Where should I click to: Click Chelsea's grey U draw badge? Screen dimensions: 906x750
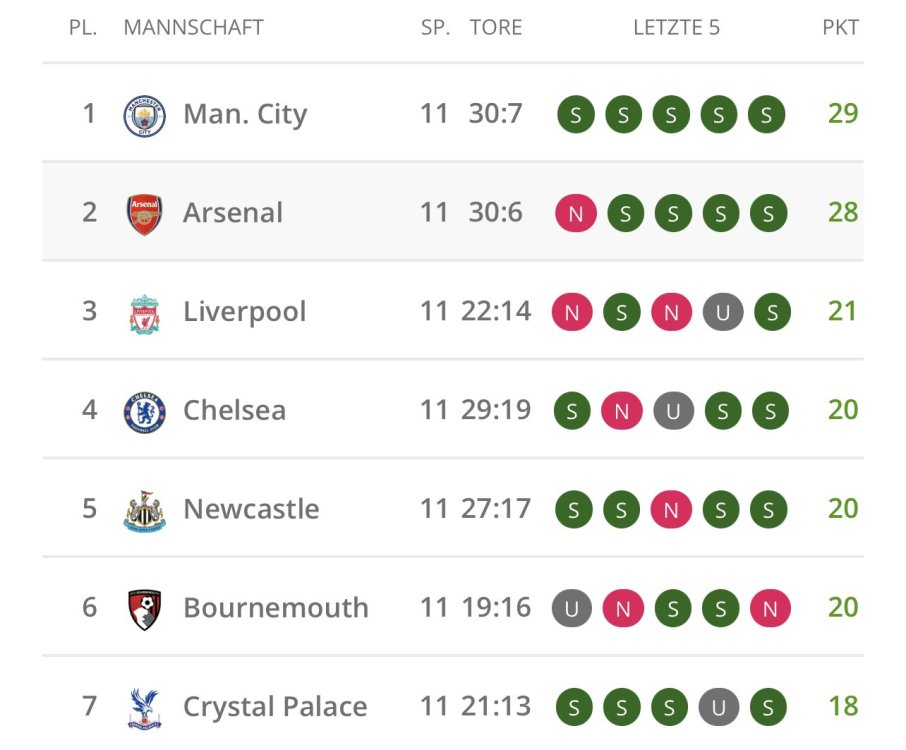tap(673, 411)
